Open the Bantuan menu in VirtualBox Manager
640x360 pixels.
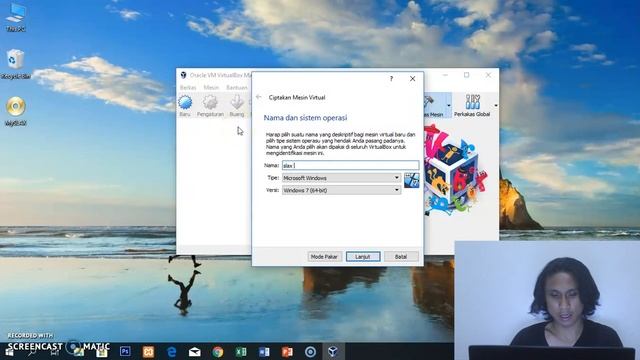(x=237, y=87)
